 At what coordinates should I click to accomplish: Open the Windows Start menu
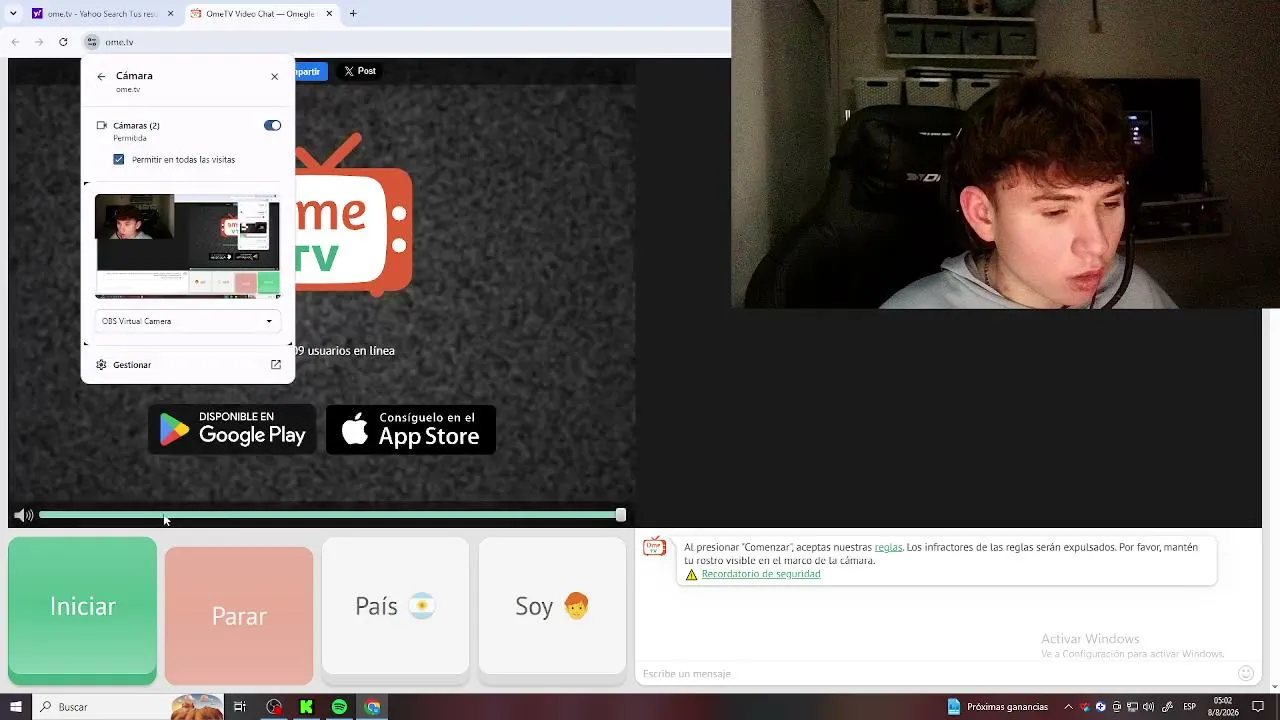(15, 707)
